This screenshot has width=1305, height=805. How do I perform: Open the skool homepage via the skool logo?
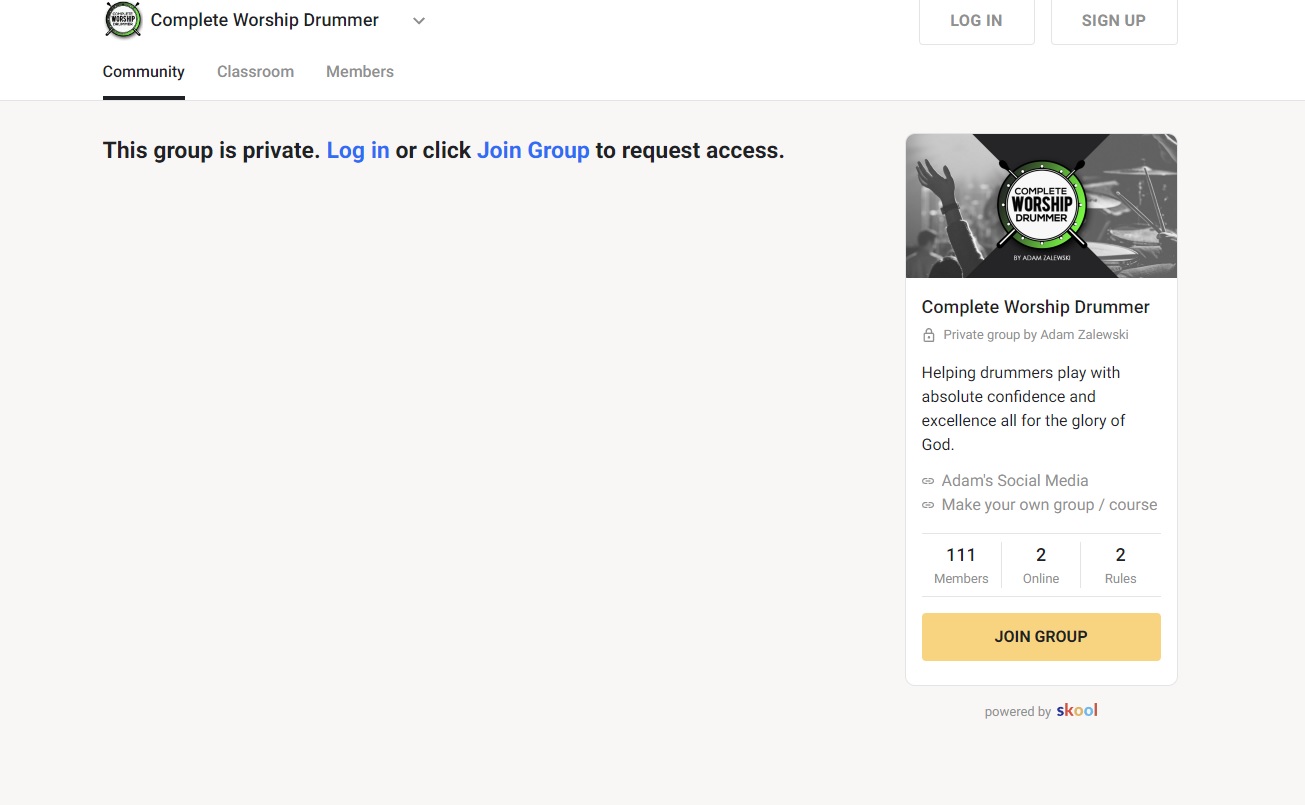[x=1076, y=711]
